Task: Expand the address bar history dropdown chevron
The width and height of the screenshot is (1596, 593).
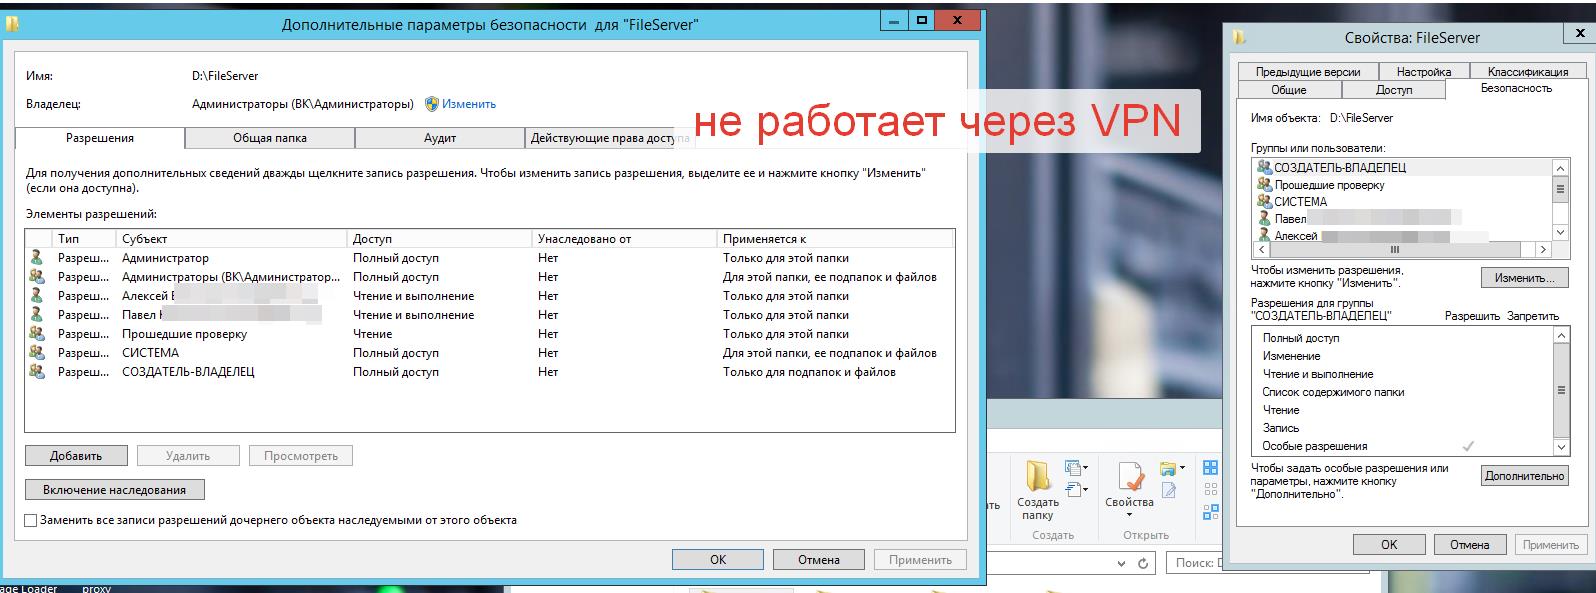Action: (1120, 564)
